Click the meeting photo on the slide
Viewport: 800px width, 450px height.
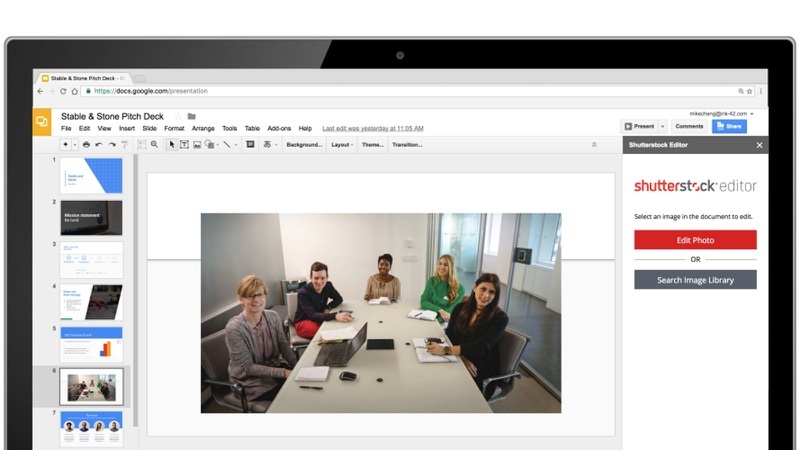click(381, 313)
